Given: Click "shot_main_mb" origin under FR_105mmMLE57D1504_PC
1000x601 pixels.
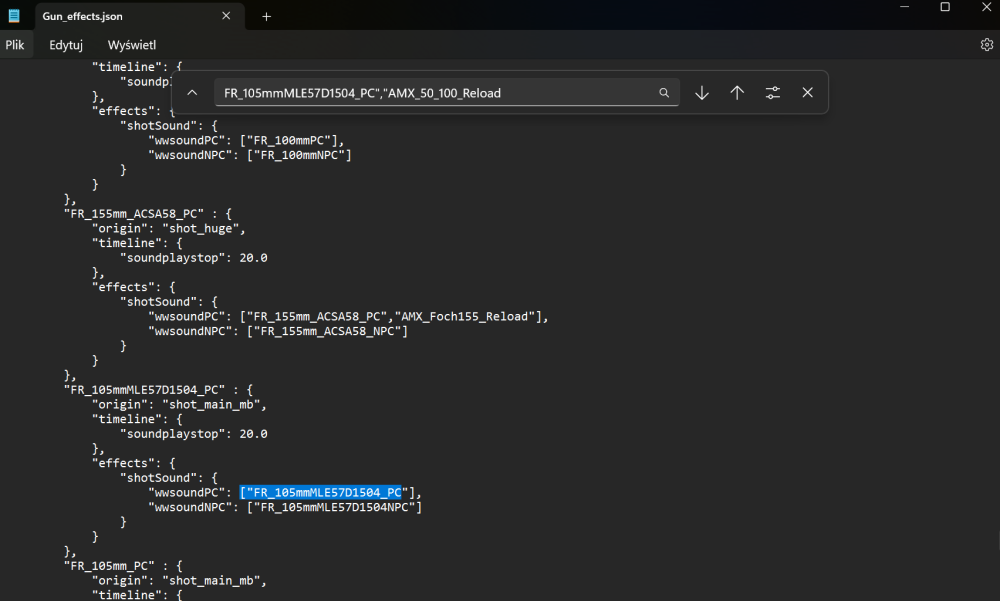Looking at the screenshot, I should [x=211, y=404].
